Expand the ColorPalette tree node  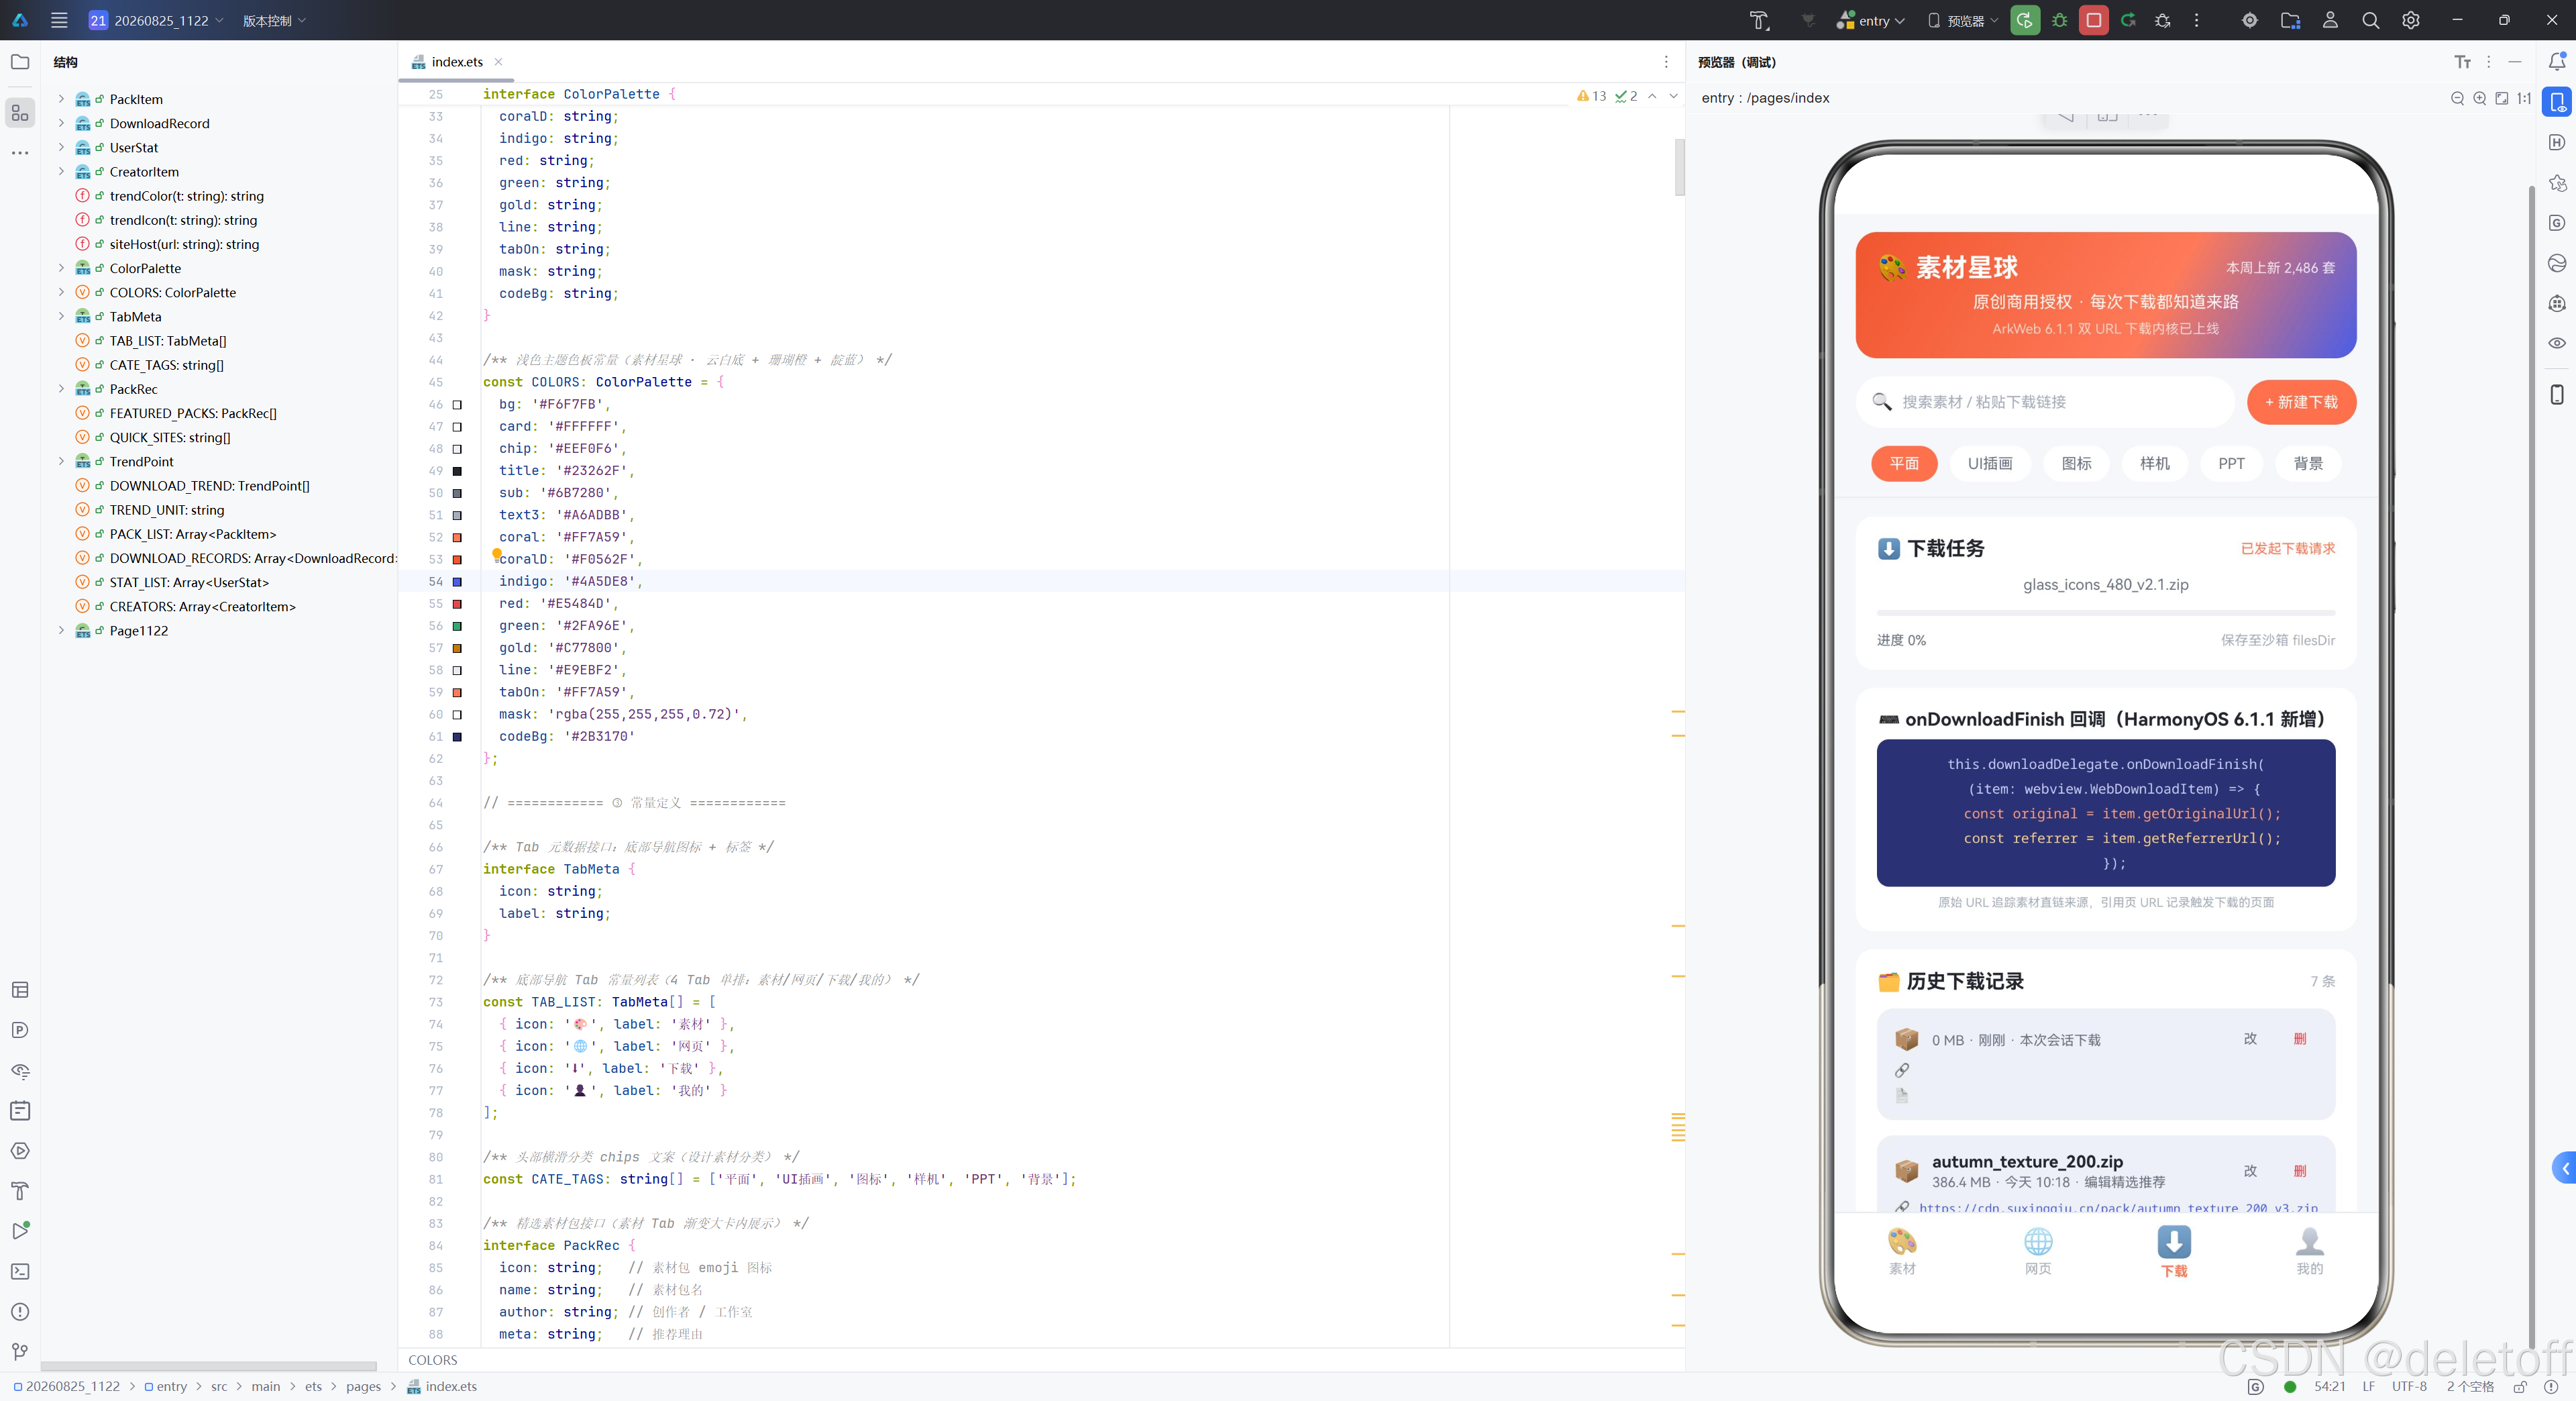tap(61, 268)
